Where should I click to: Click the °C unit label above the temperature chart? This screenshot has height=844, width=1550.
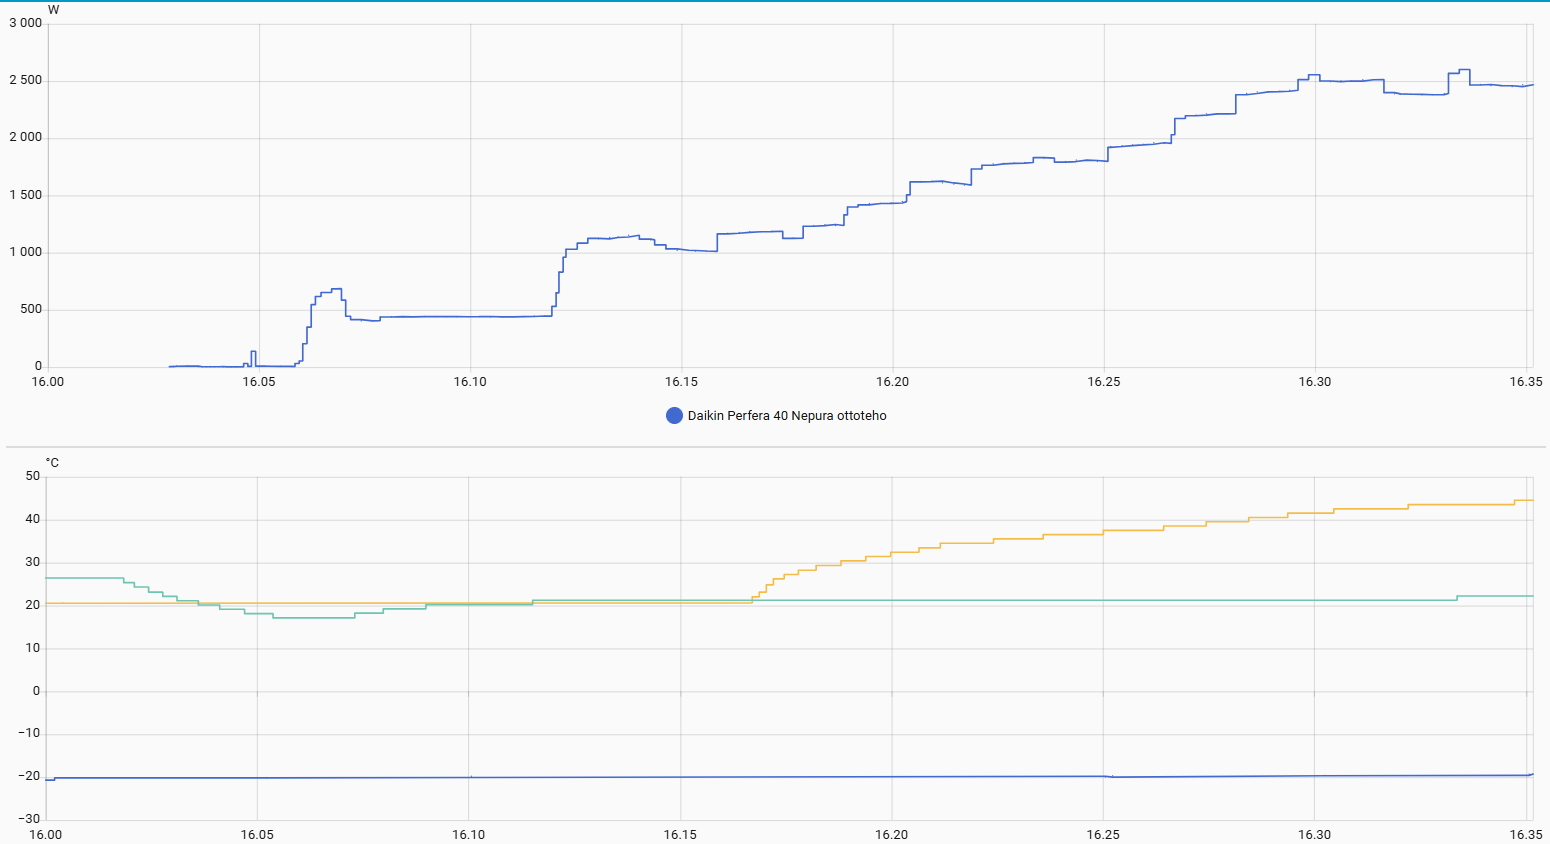[52, 463]
